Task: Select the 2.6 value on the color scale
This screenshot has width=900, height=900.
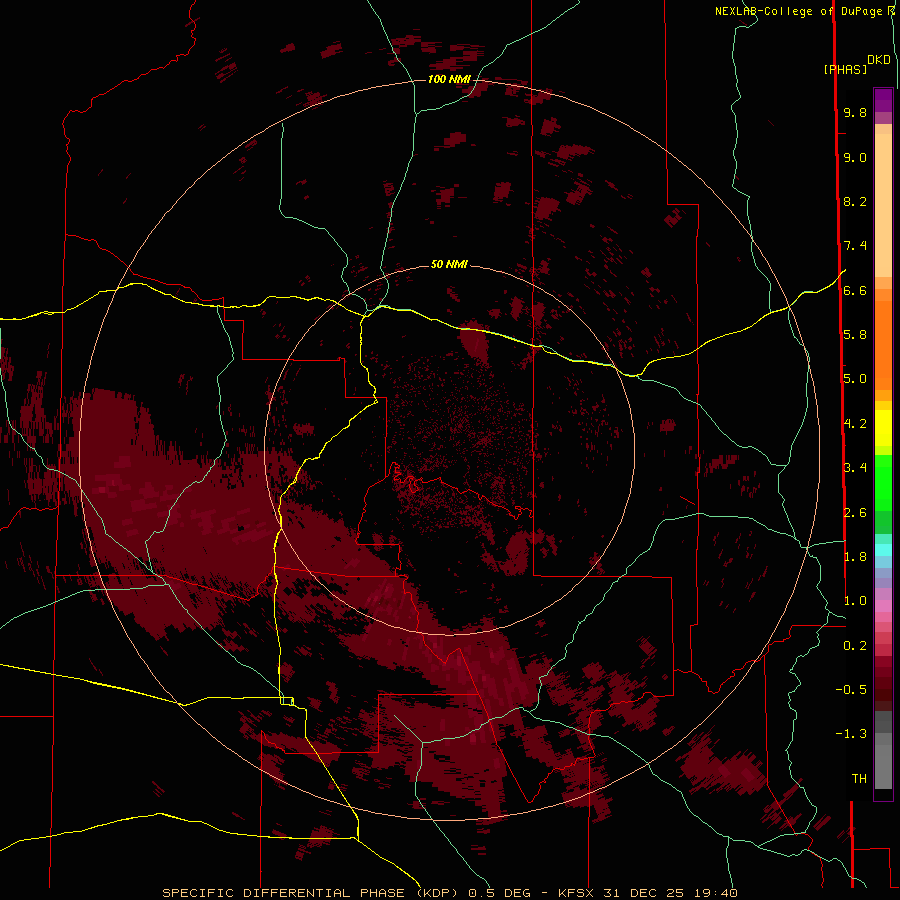Action: (855, 512)
